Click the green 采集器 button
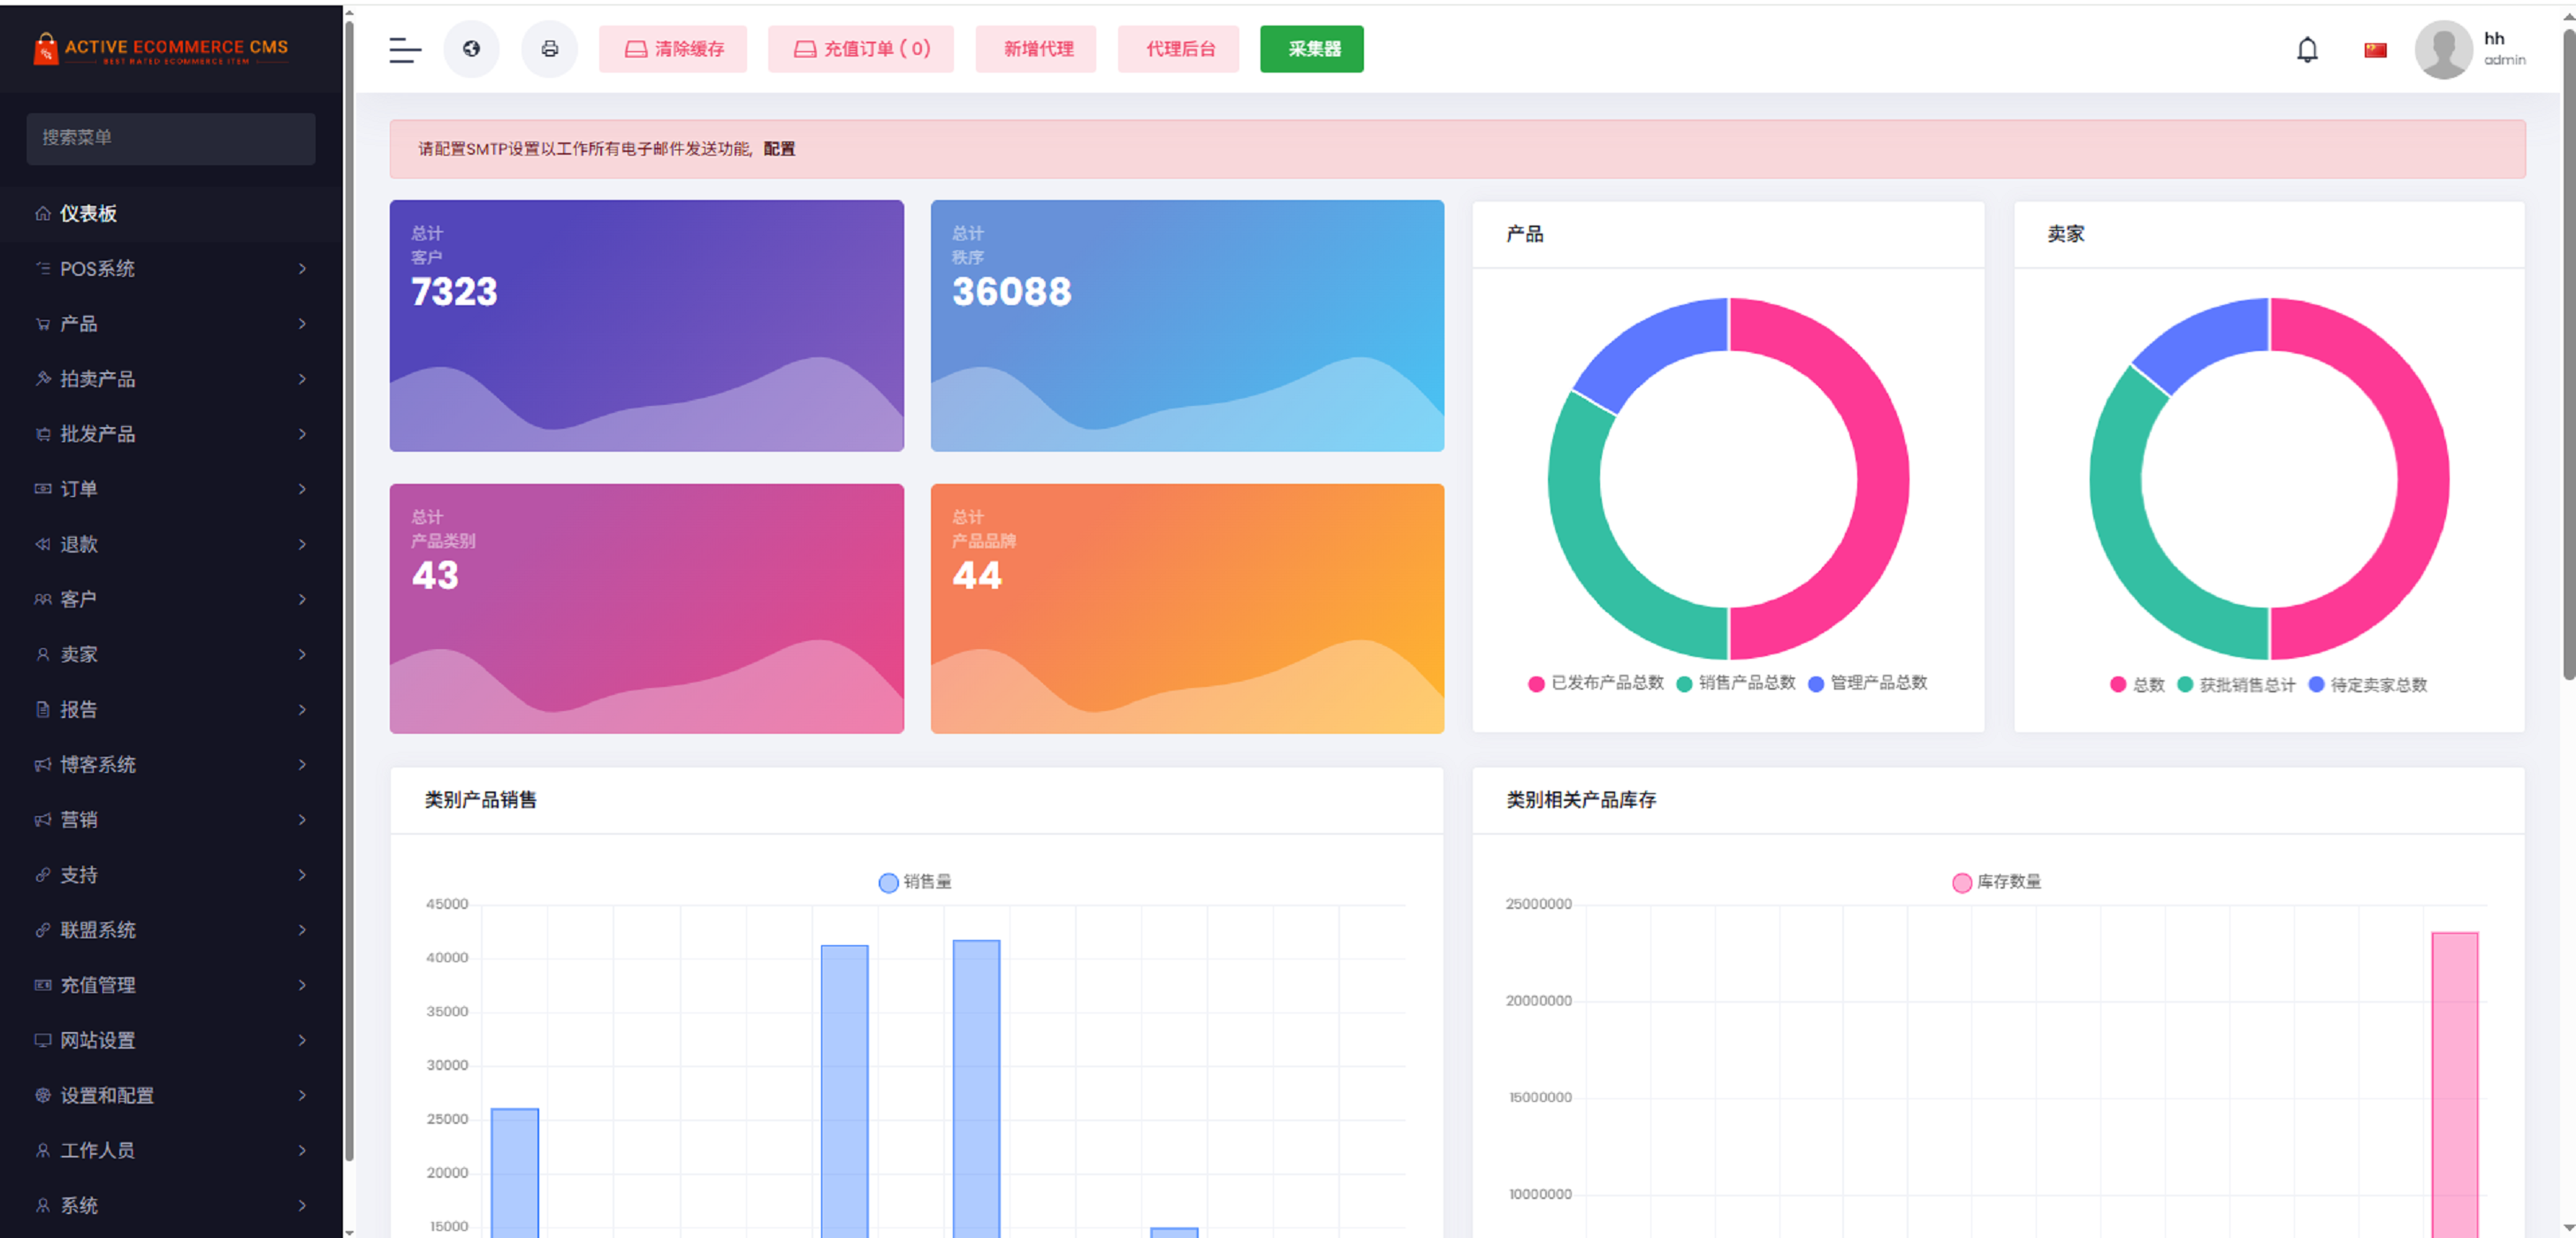The width and height of the screenshot is (2576, 1238). (1311, 49)
